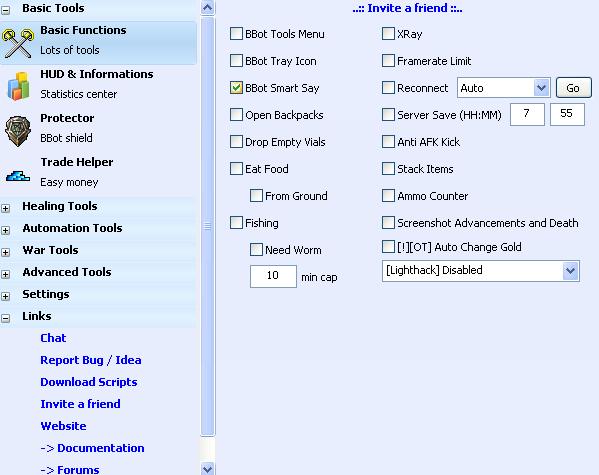Enable BBot Tools Menu checkbox
Viewport: 599px width, 475px height.
coord(236,34)
